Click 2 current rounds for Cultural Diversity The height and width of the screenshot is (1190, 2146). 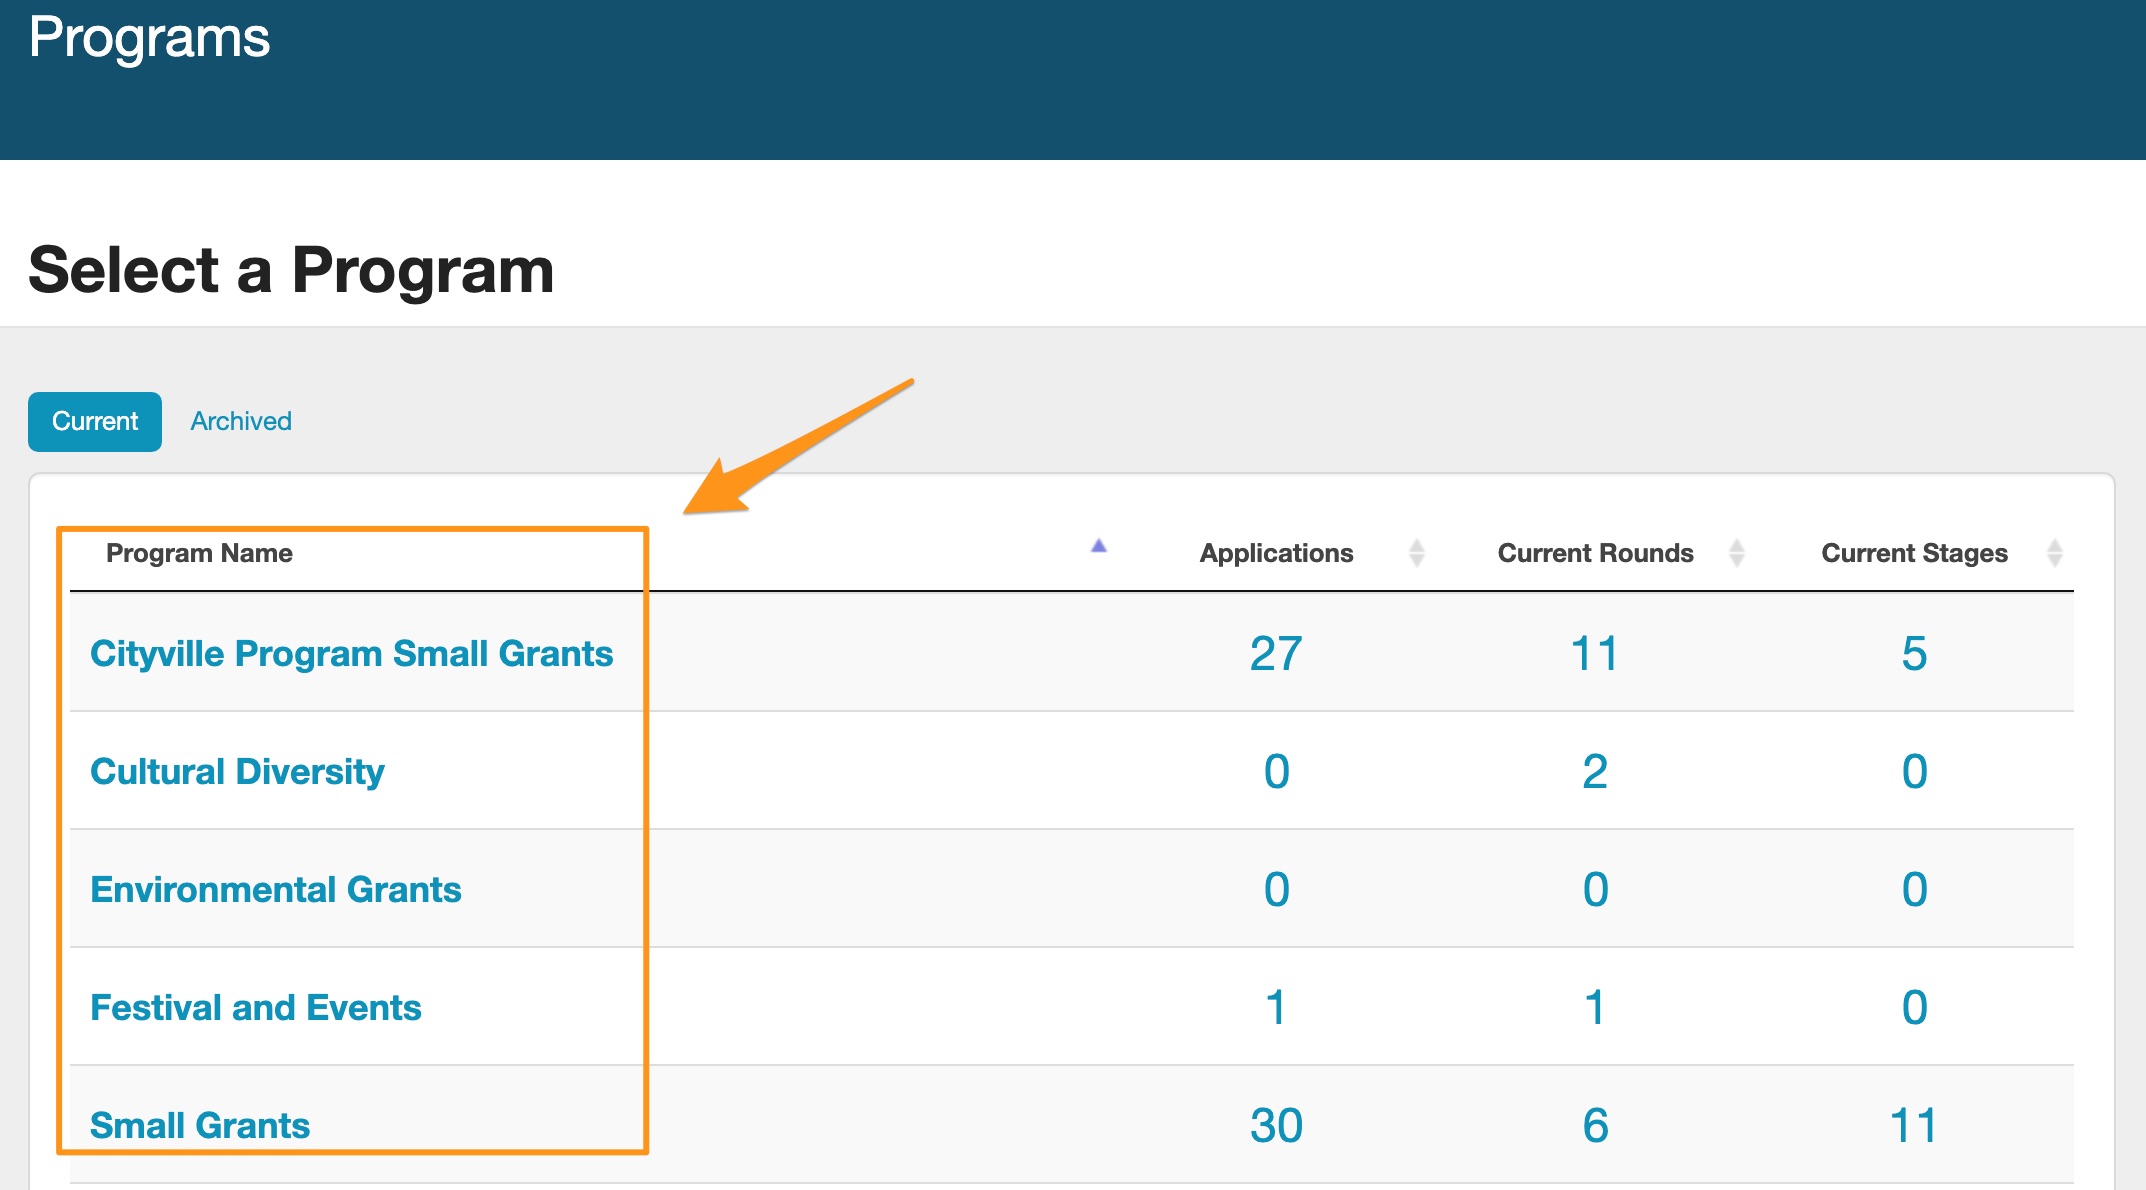click(x=1594, y=771)
